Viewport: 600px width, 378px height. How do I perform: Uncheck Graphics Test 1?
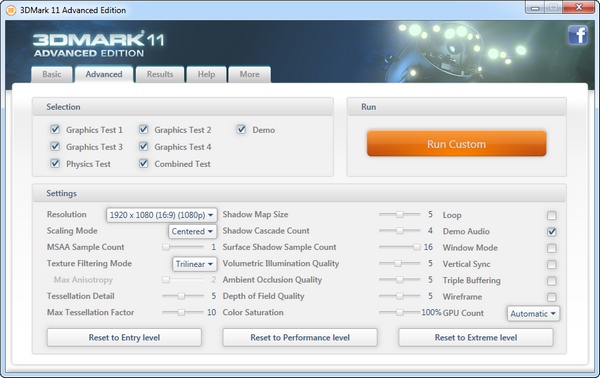(x=55, y=129)
